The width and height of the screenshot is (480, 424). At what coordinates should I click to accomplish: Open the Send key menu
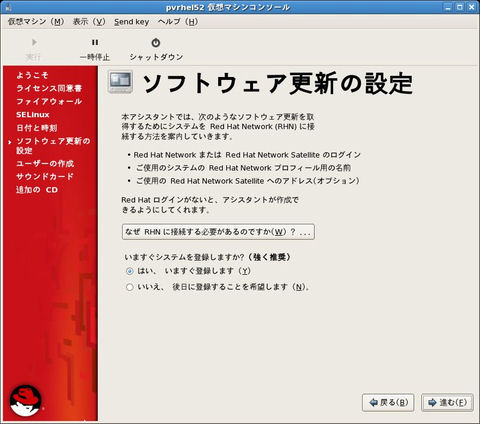pos(131,22)
